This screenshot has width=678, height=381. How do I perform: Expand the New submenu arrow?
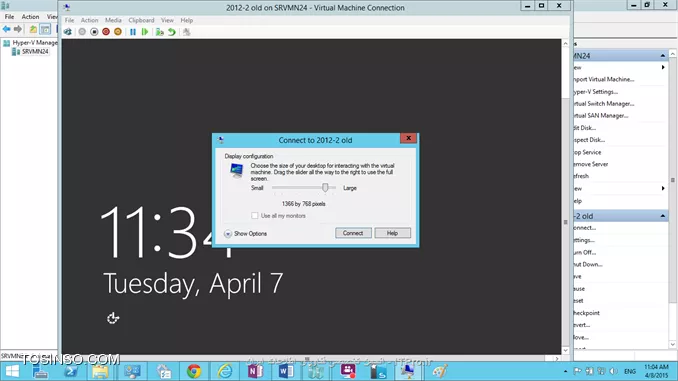pos(663,67)
